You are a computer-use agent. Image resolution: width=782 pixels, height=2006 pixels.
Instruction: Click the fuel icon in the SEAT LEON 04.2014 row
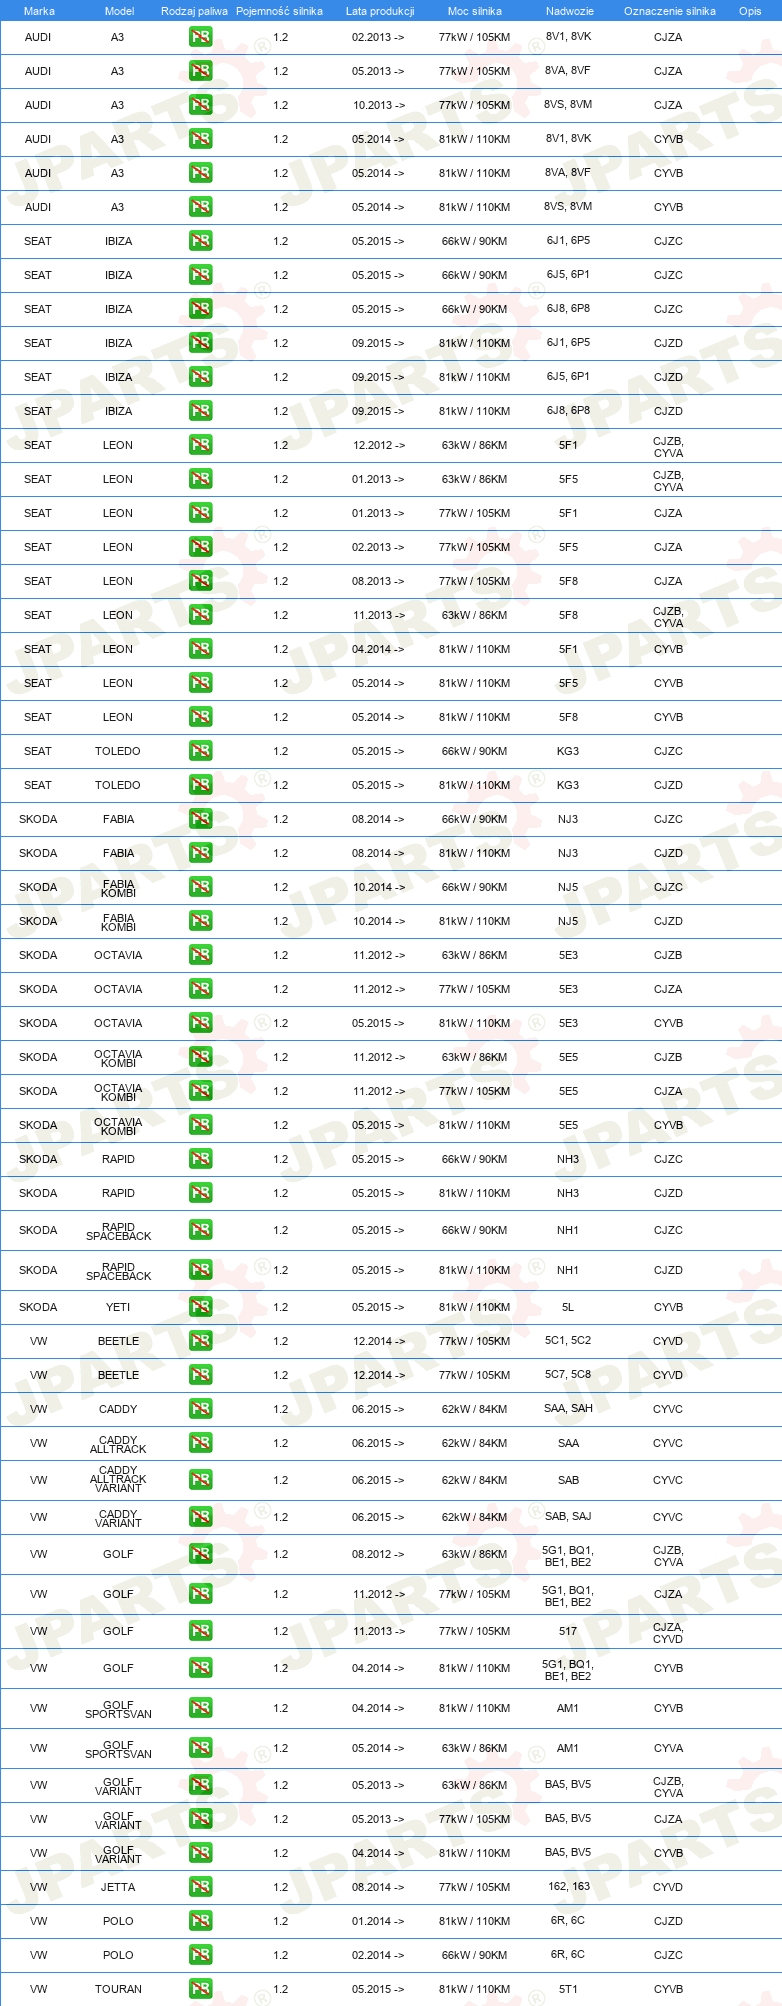[201, 649]
